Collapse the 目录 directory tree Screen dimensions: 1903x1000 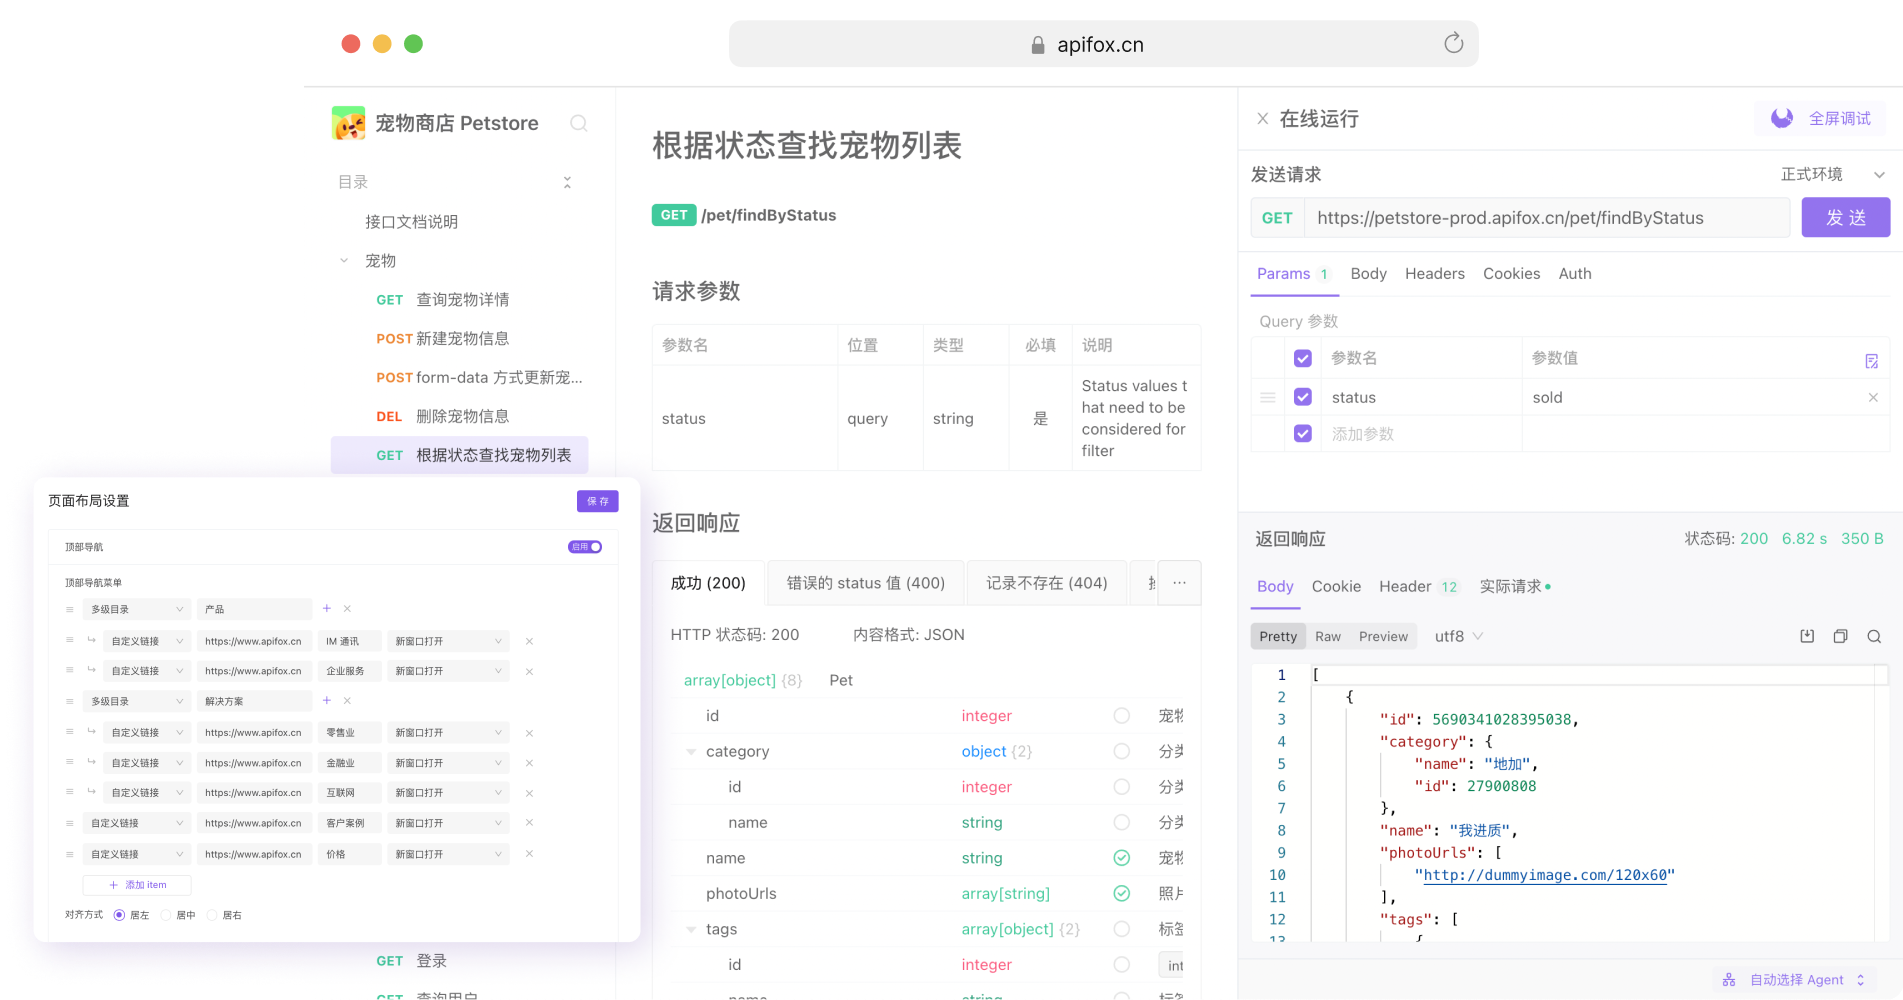click(x=567, y=182)
